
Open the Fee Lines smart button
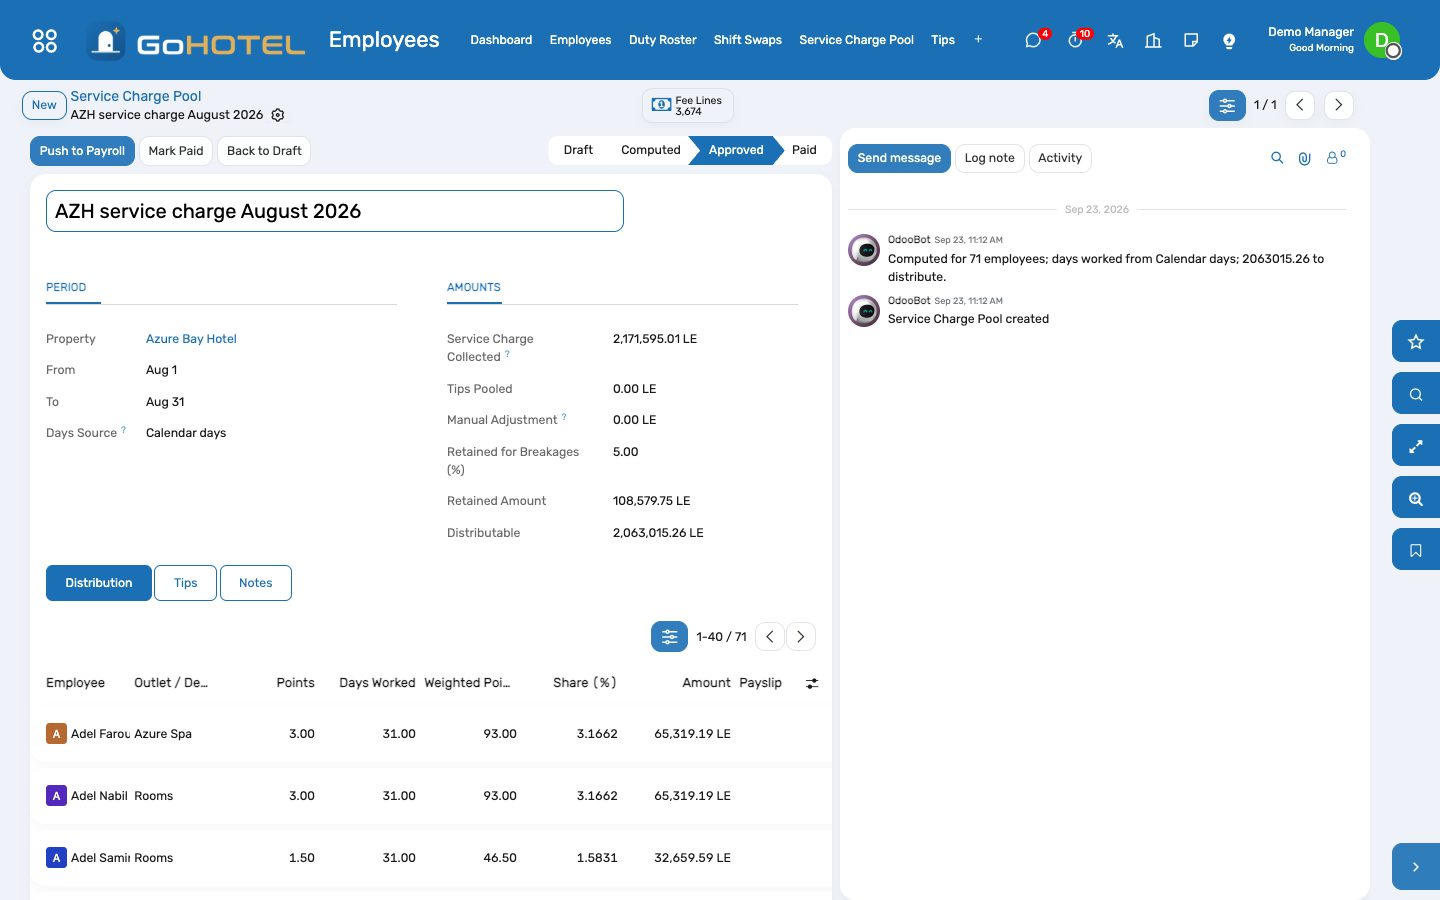coord(688,105)
